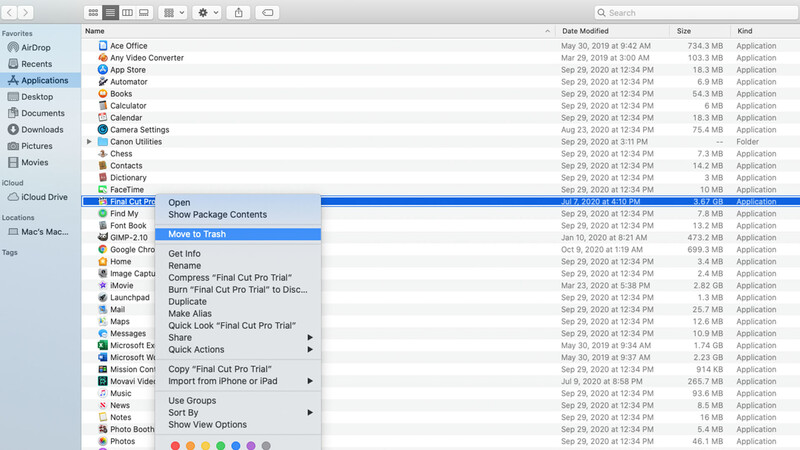The height and width of the screenshot is (450, 800).
Task: Choose Move to Trash
Action: [238, 234]
